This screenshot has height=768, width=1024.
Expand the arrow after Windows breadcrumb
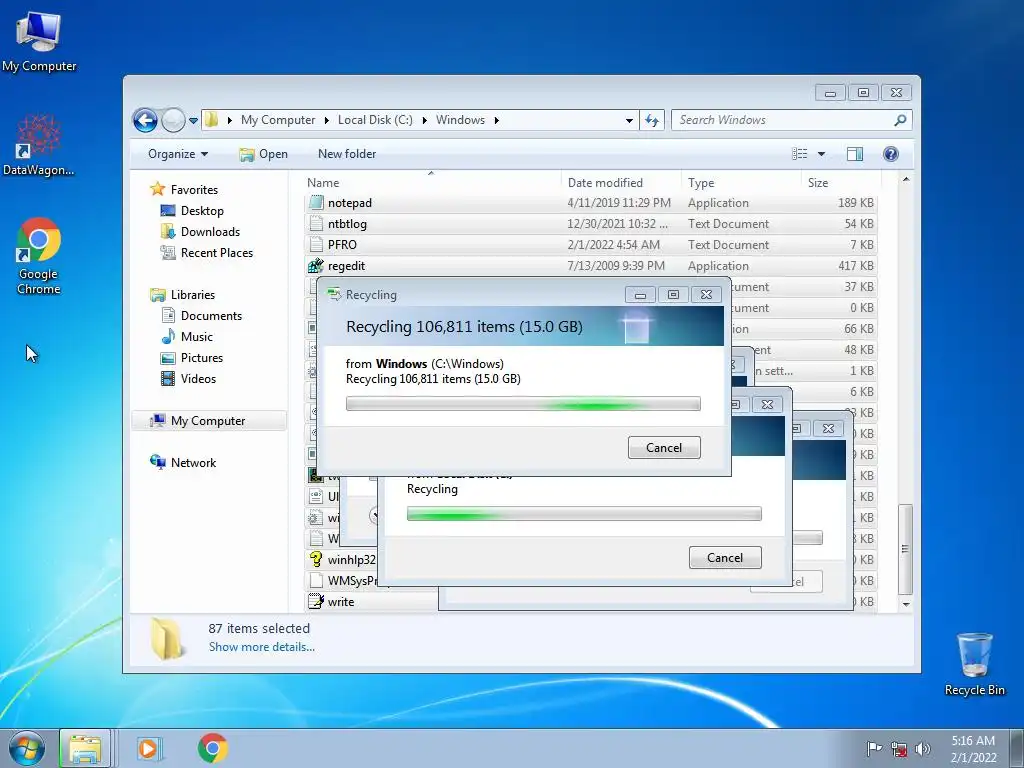pyautogui.click(x=497, y=120)
